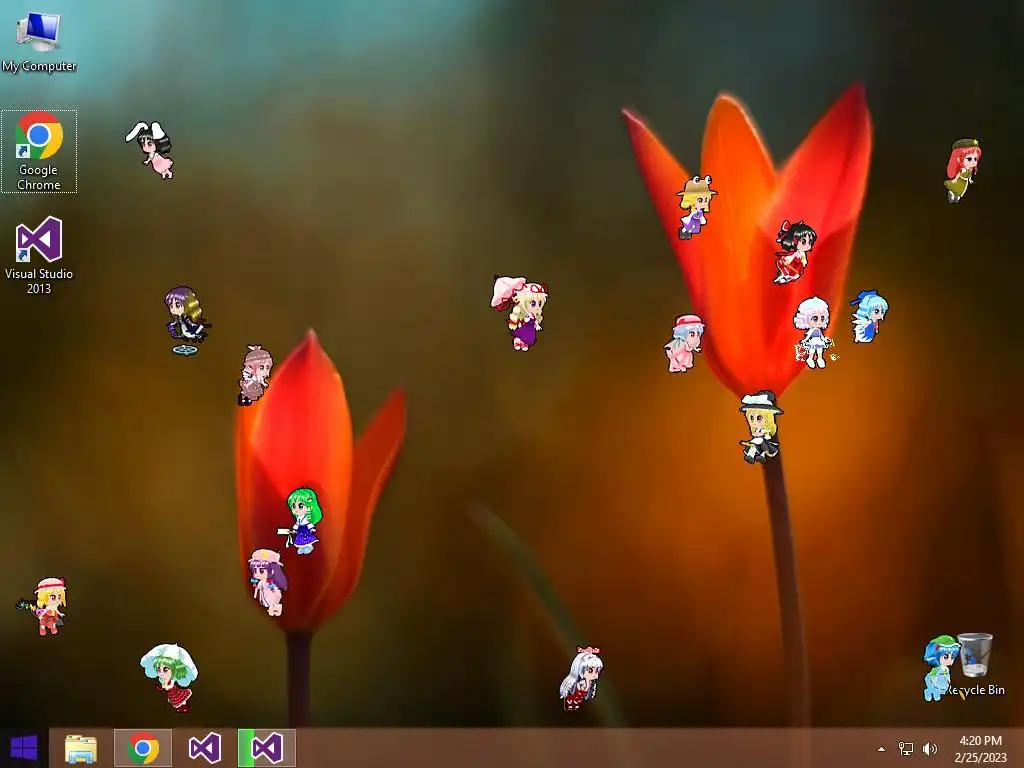Click the rabbit-eared girl in pink dress
The height and width of the screenshot is (768, 1024).
[x=152, y=149]
